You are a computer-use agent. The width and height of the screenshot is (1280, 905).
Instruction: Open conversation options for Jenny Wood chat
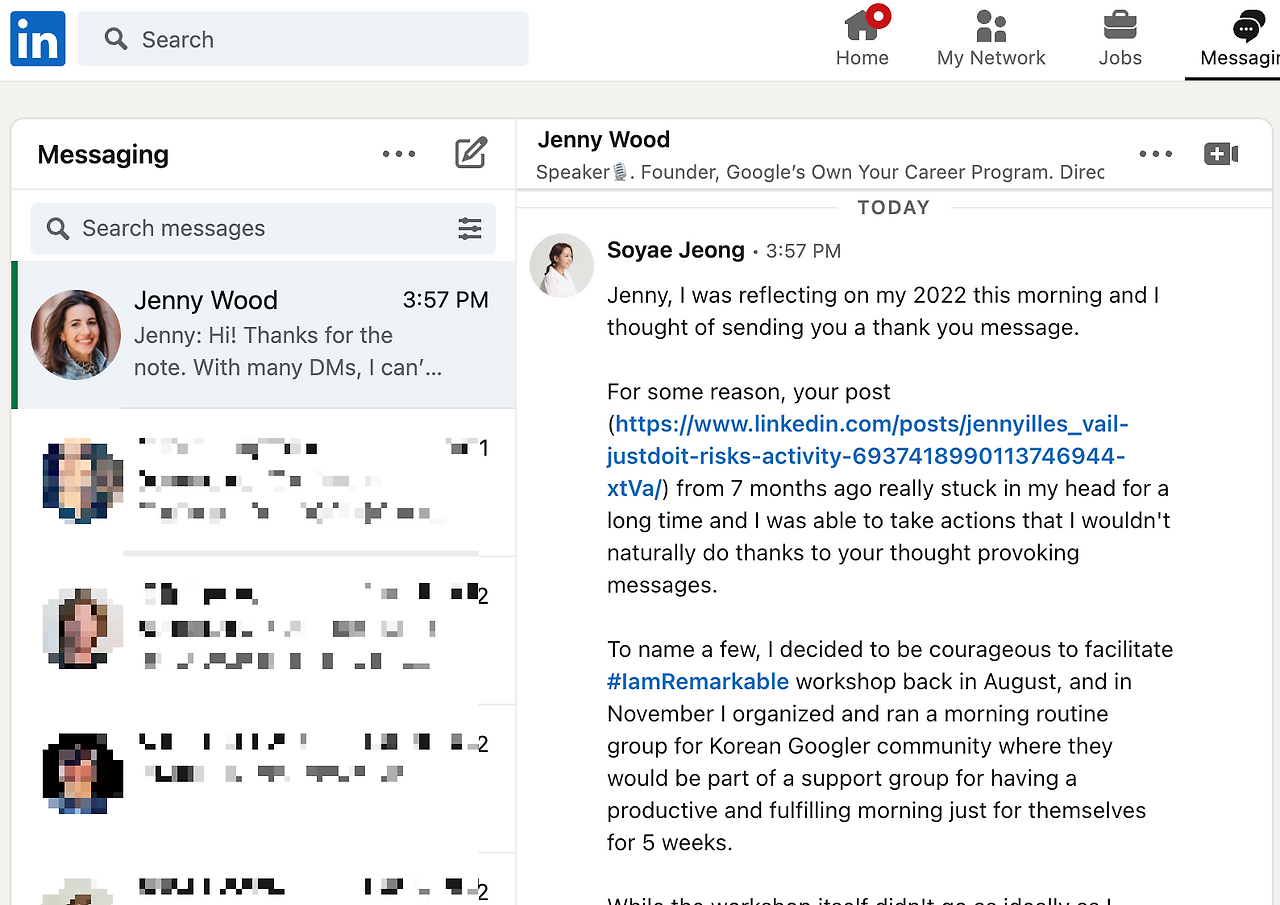[1156, 154]
